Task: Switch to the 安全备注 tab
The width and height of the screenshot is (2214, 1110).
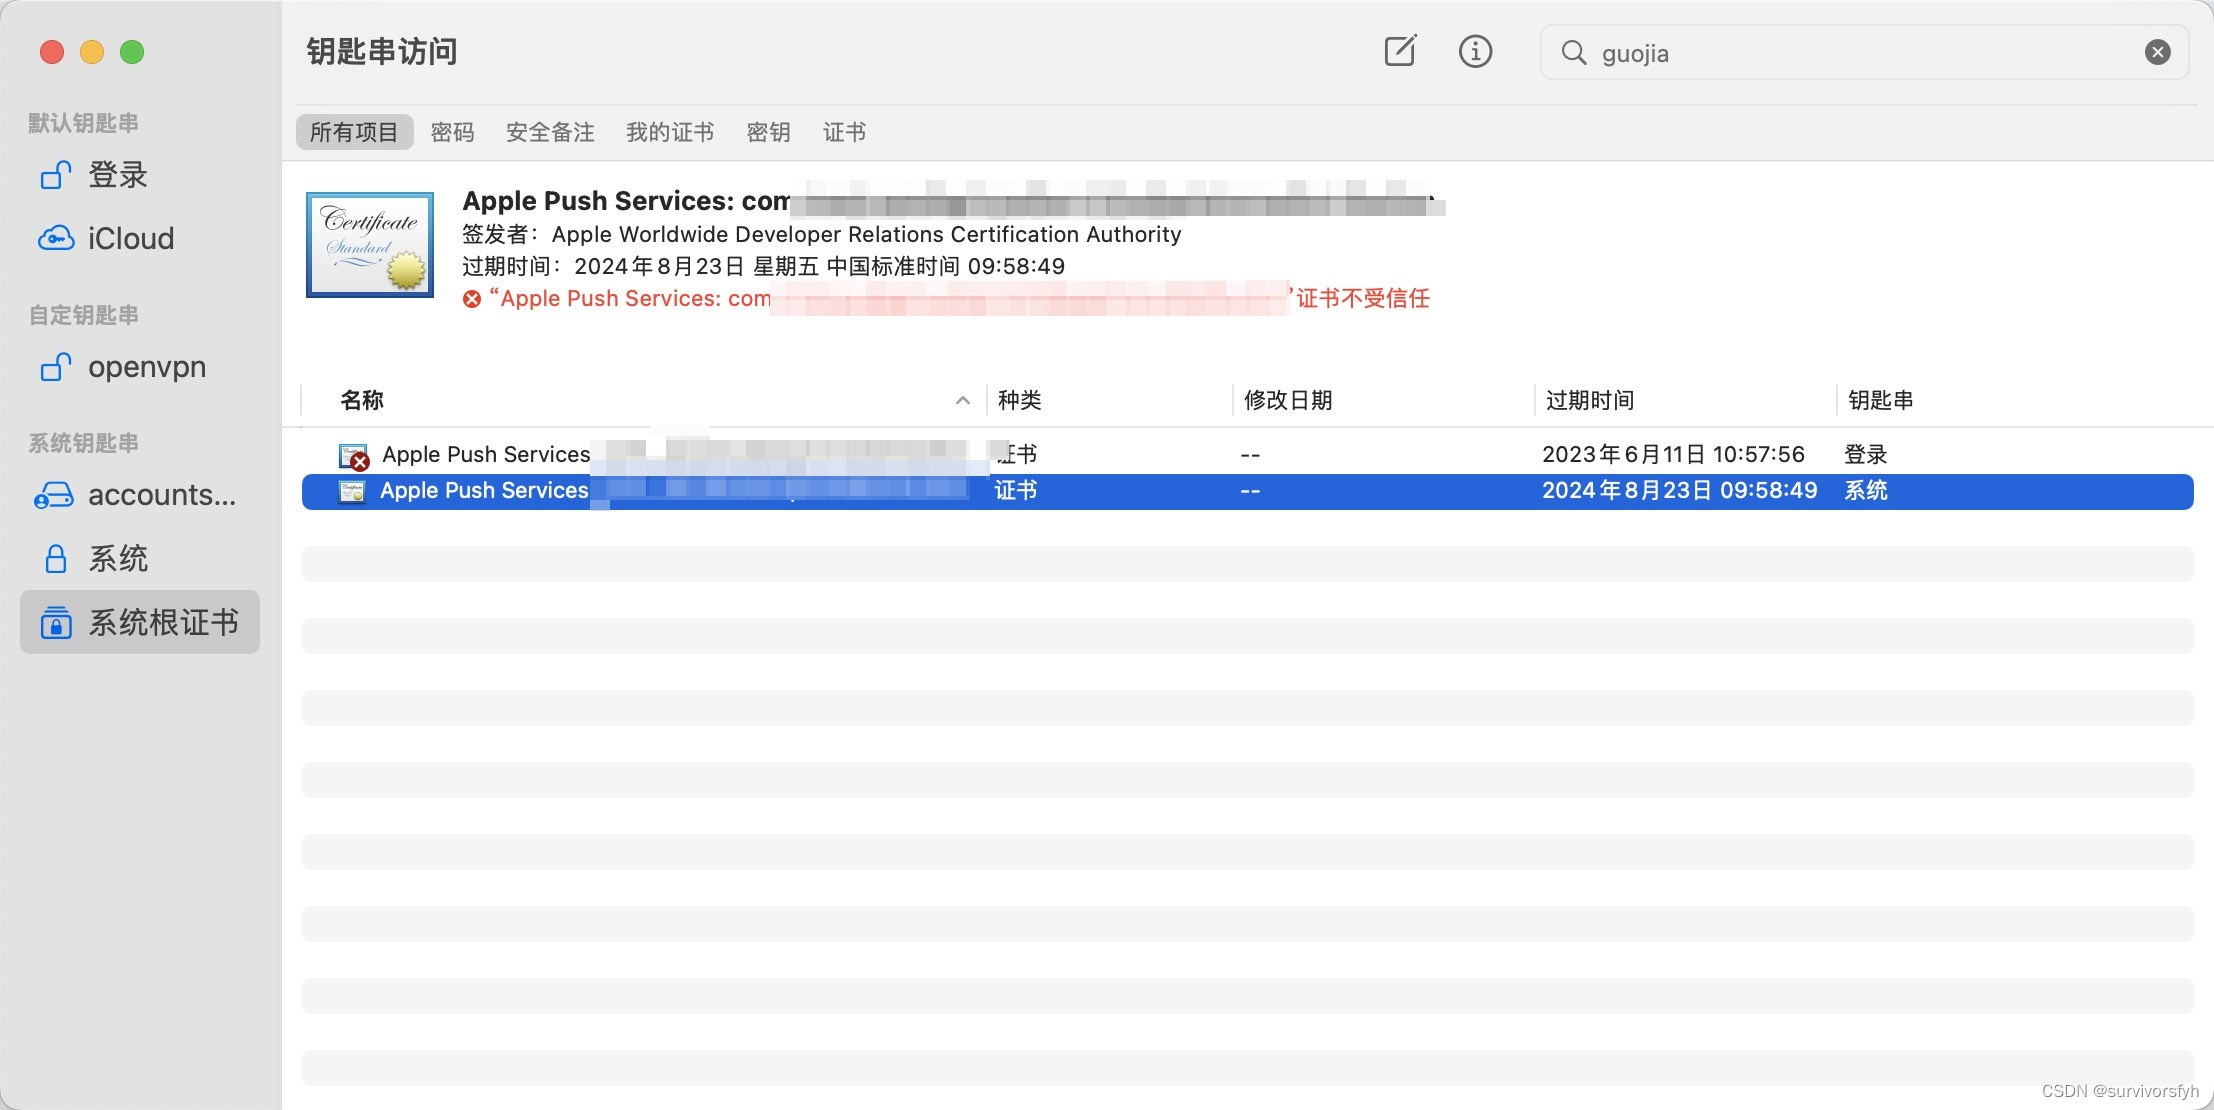Action: click(x=550, y=132)
